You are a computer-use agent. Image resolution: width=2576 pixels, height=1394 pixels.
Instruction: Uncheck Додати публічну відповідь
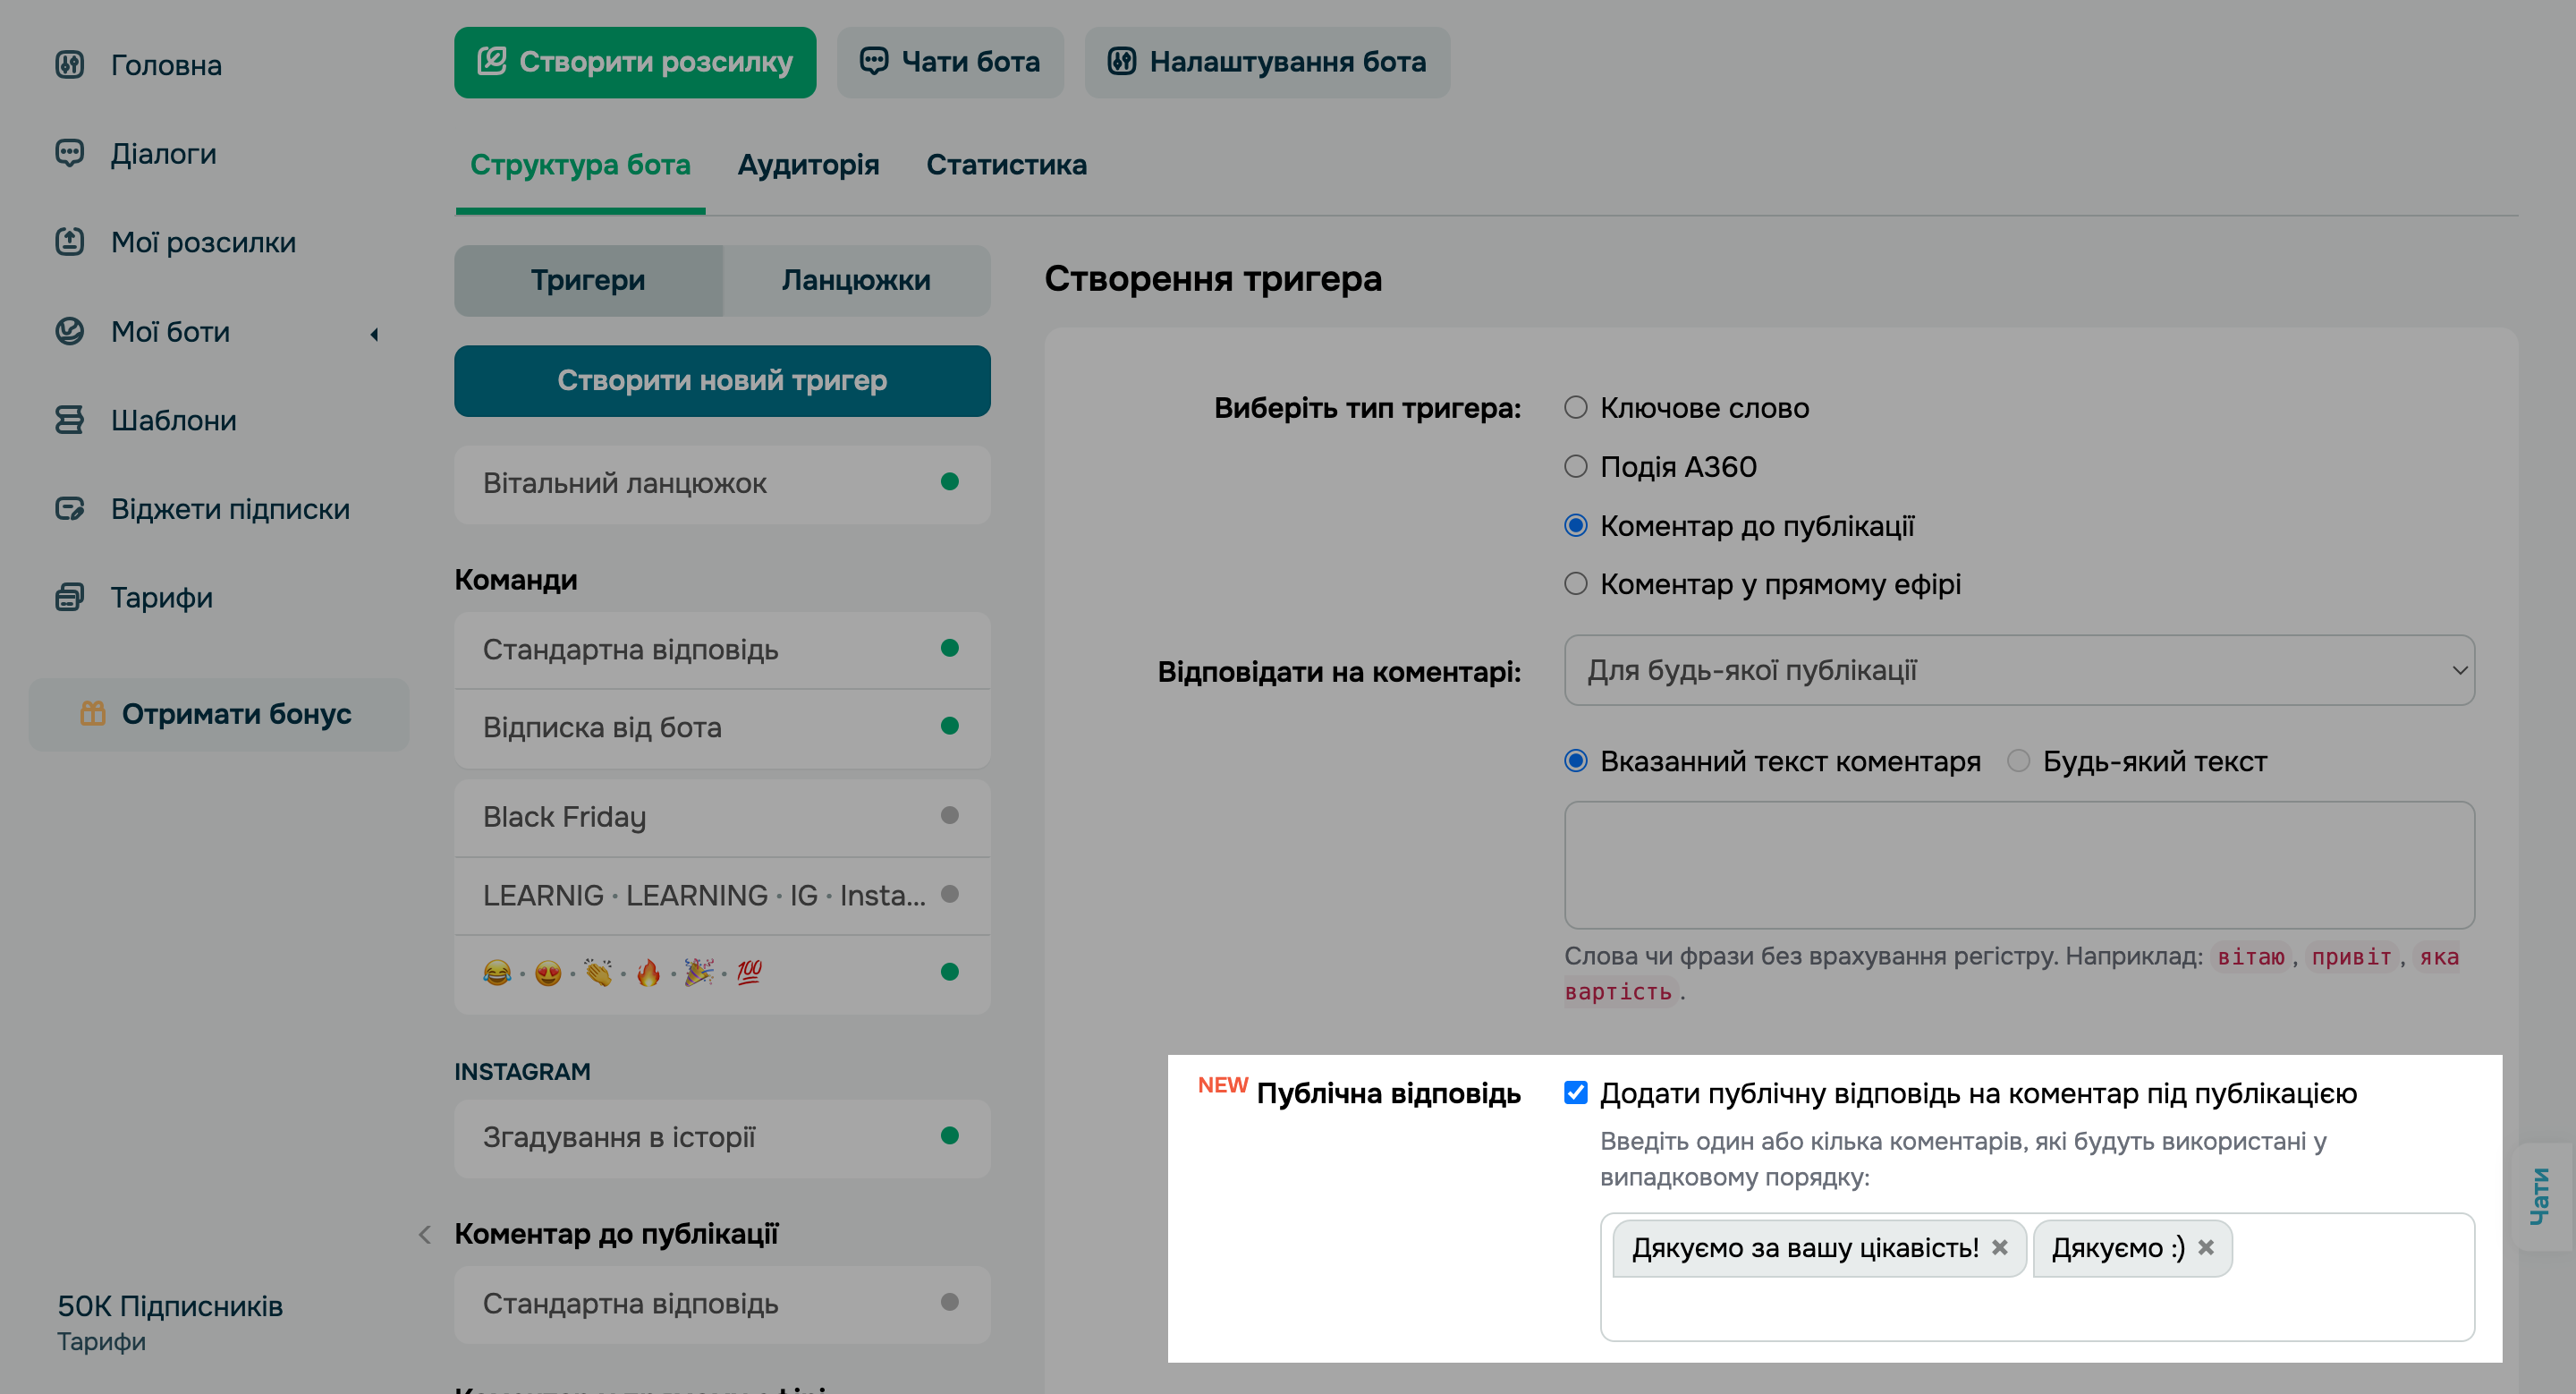[x=1575, y=1093]
